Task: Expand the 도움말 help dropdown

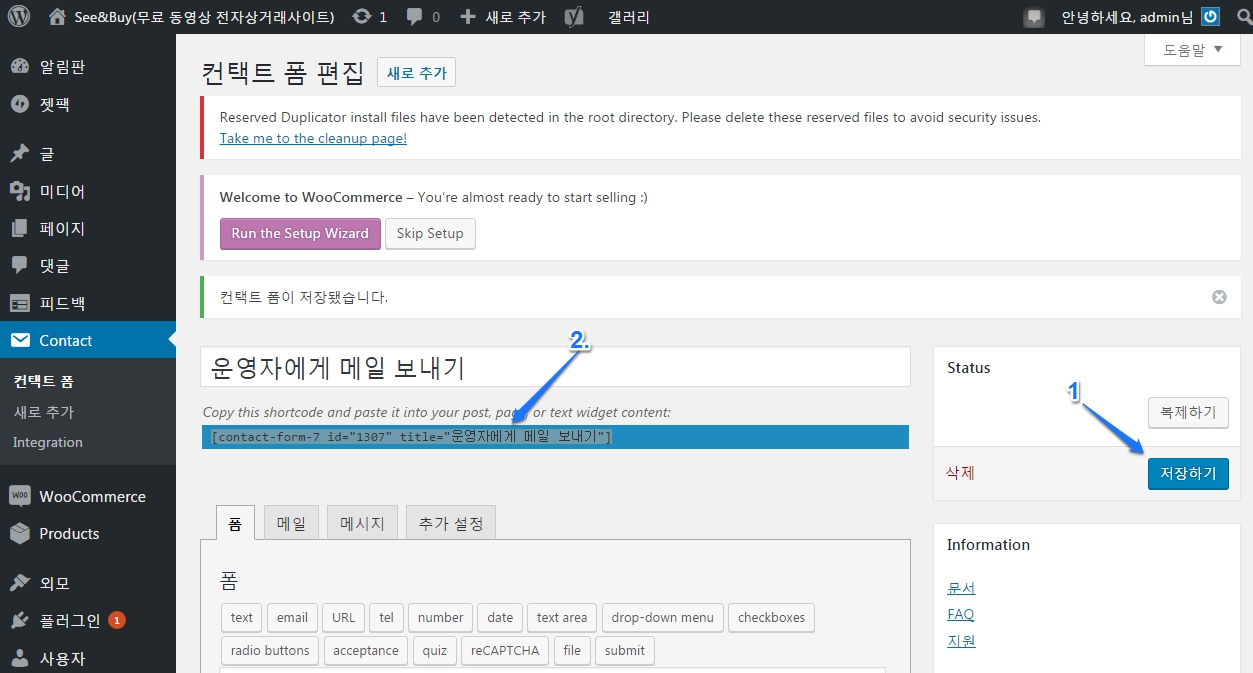Action: [1192, 50]
